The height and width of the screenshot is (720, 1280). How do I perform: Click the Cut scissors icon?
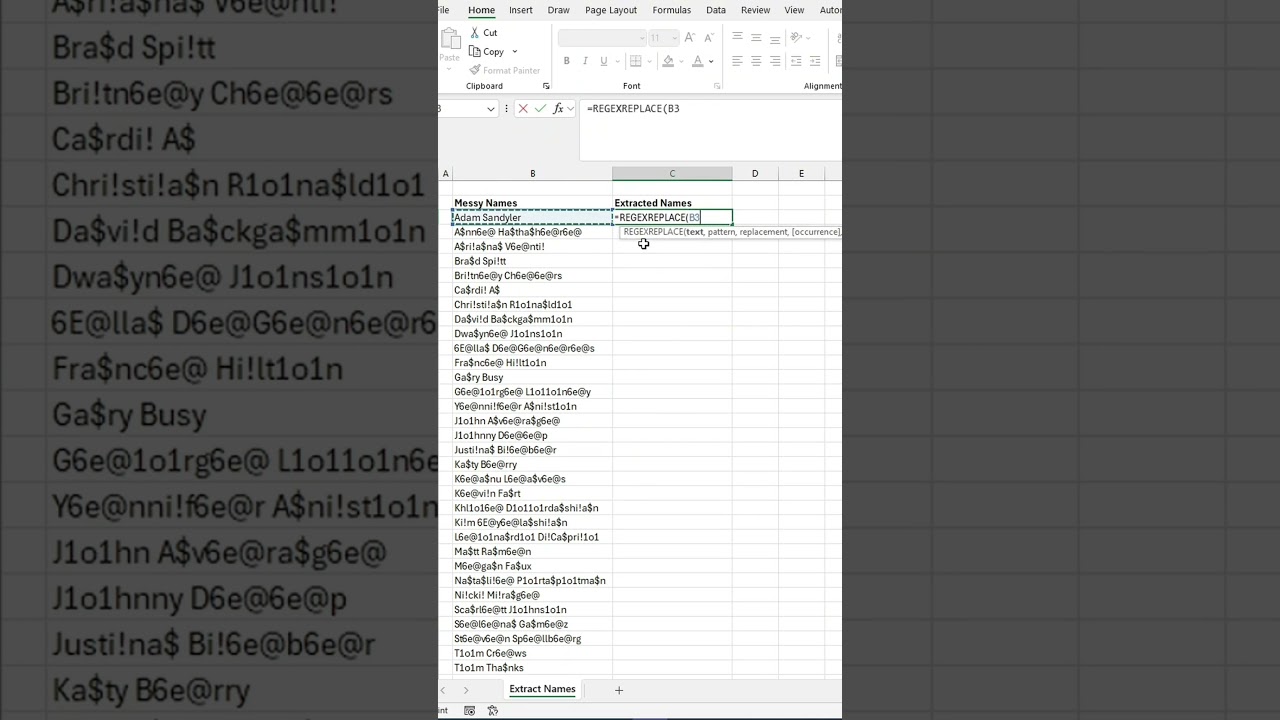[x=475, y=33]
